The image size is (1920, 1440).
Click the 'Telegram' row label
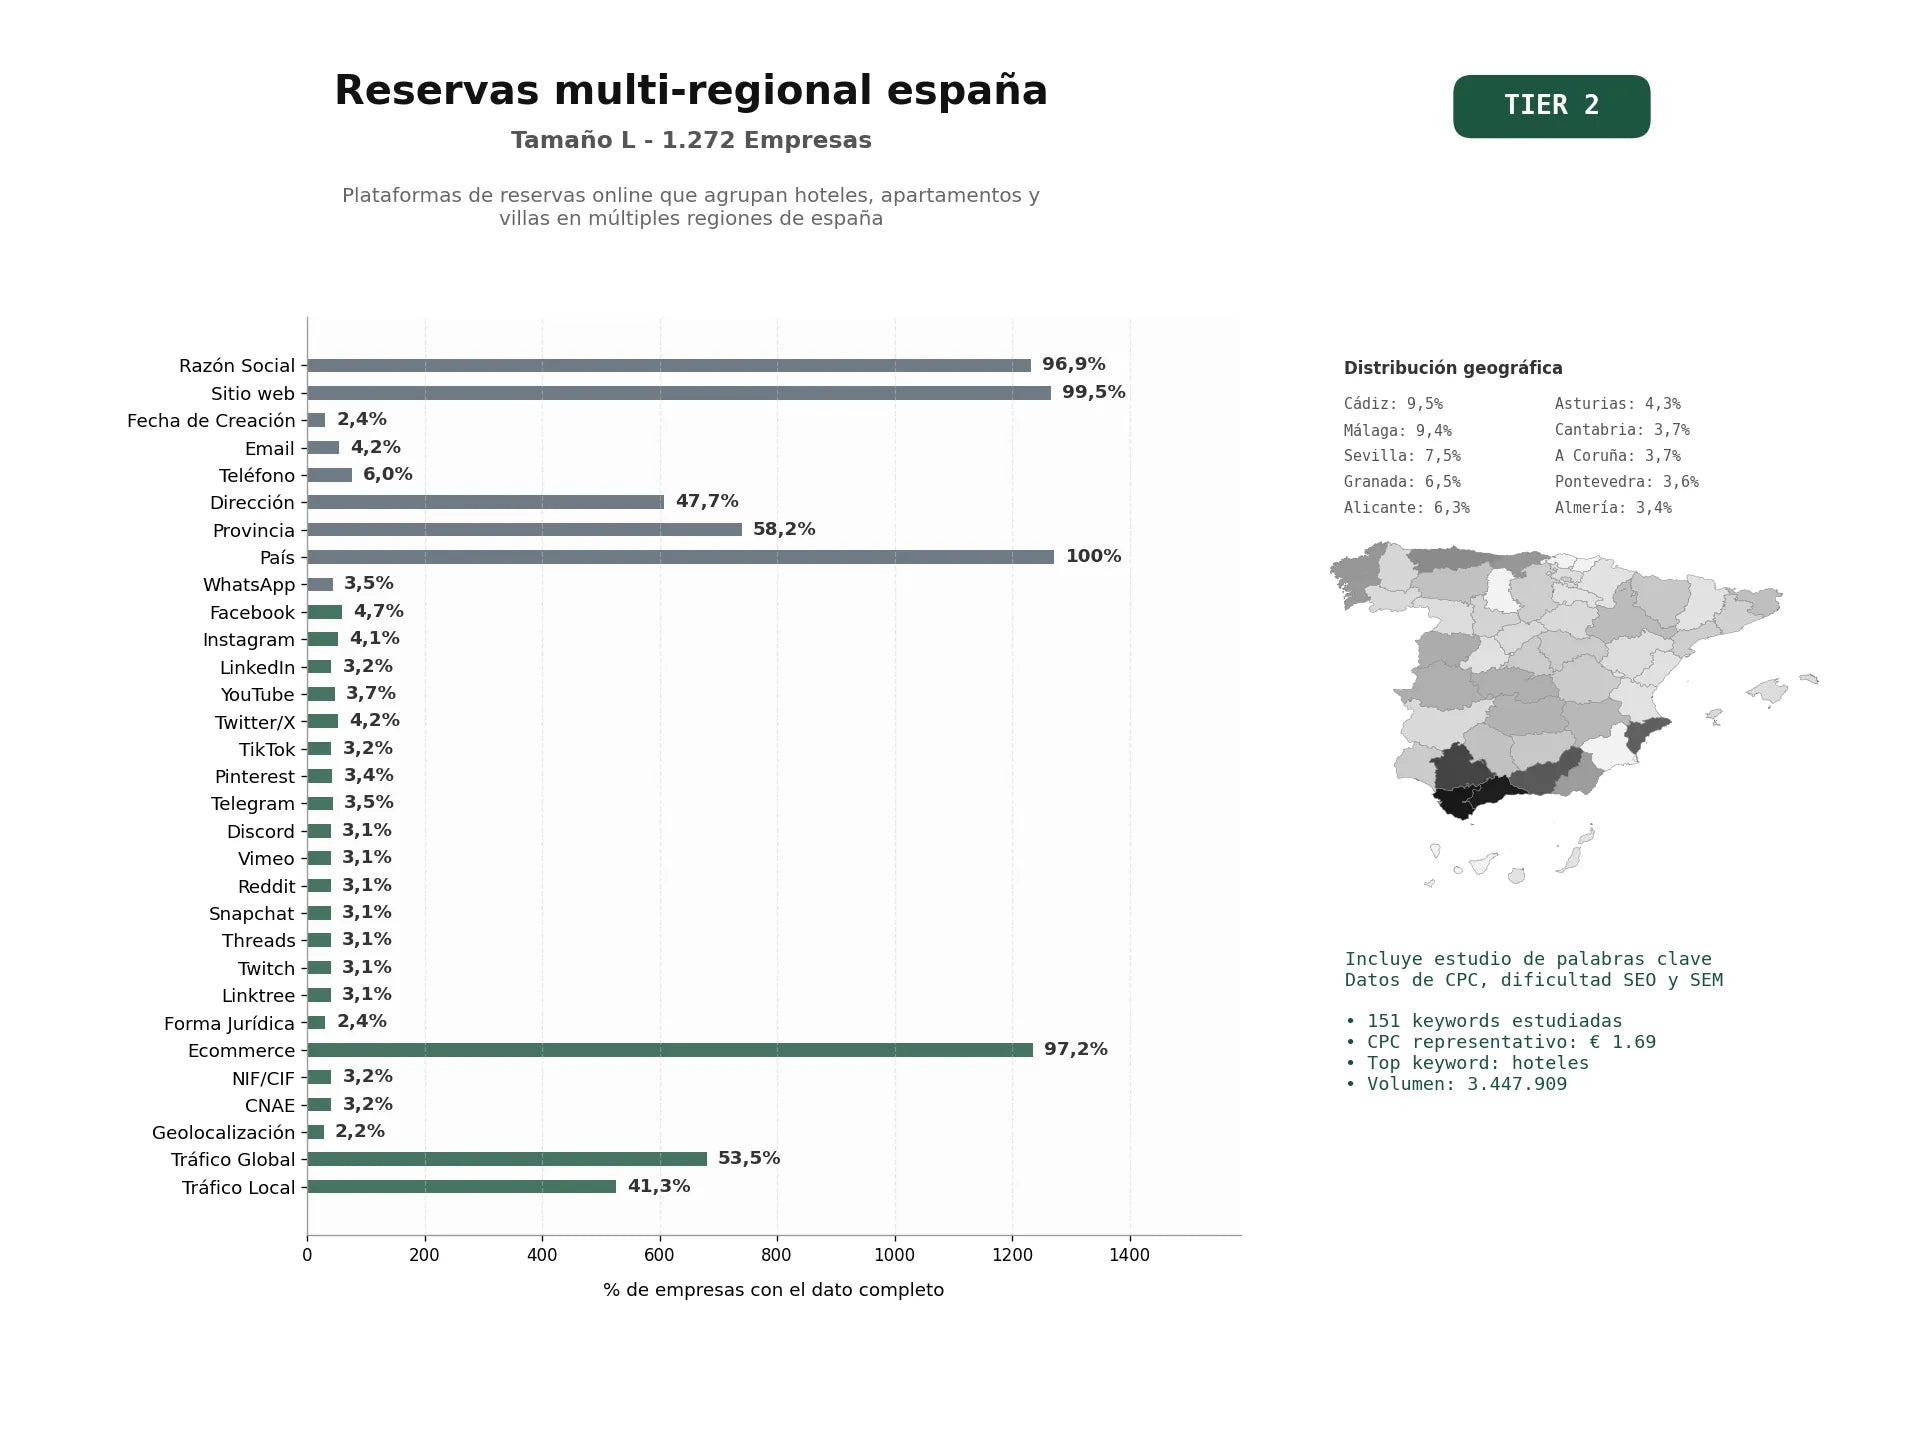[x=253, y=804]
